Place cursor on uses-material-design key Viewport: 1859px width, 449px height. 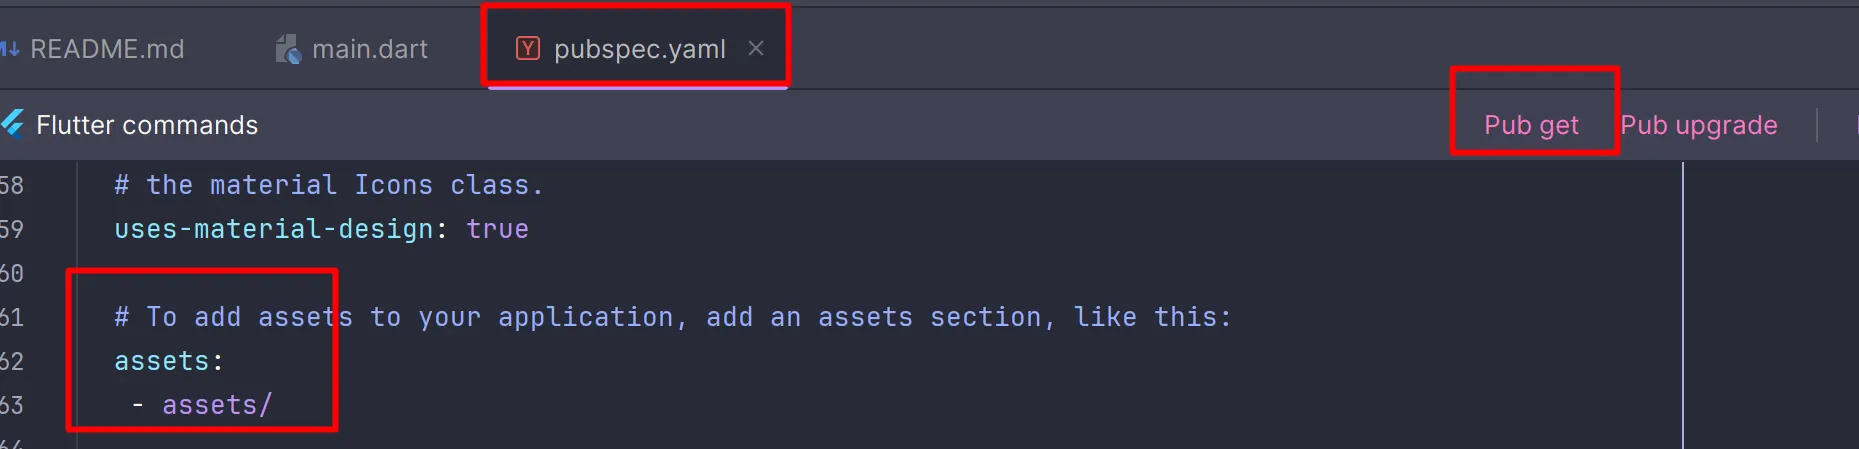(274, 229)
